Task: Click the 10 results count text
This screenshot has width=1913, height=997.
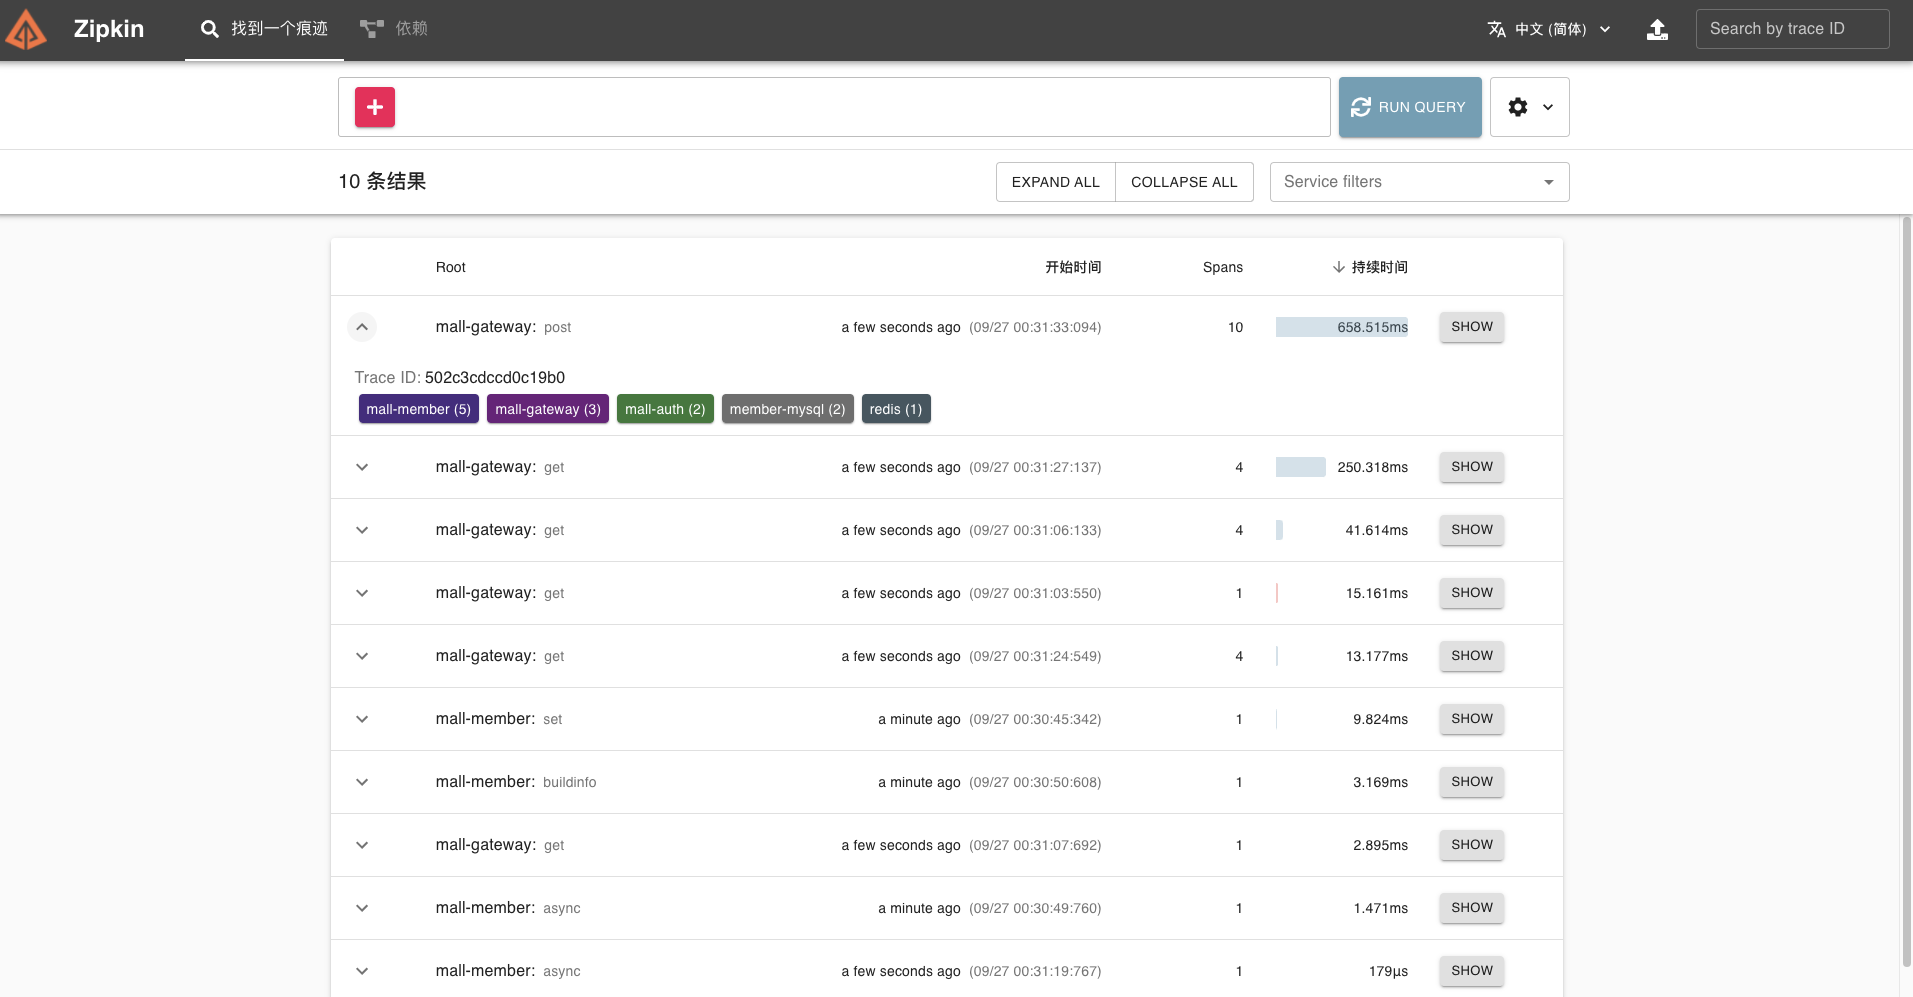Action: click(x=382, y=181)
